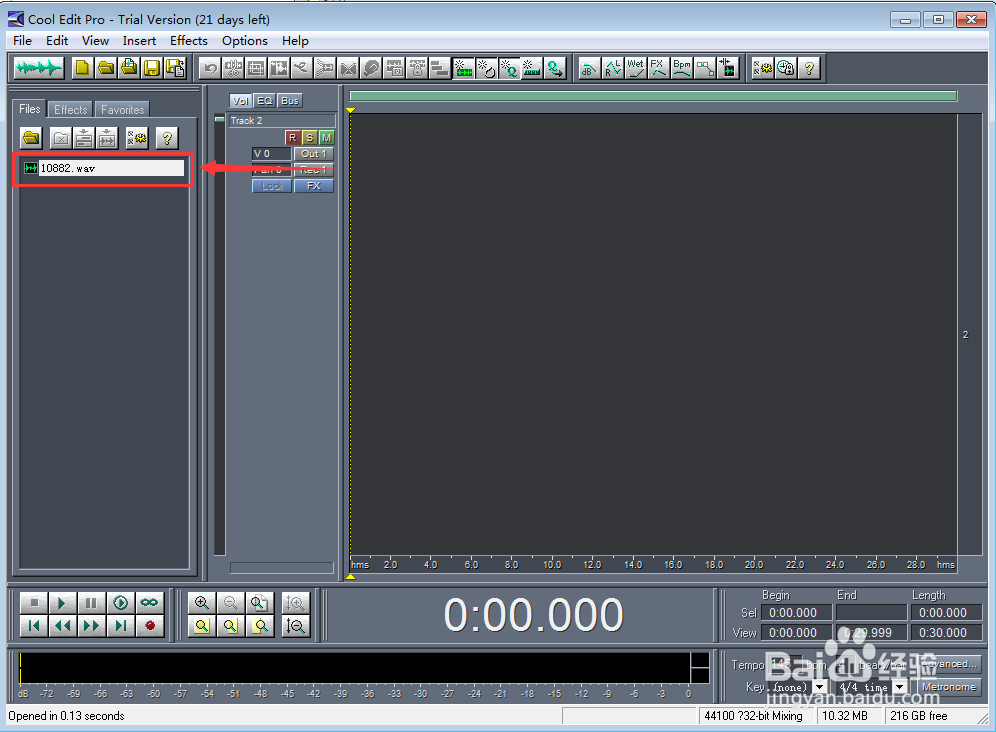This screenshot has height=732, width=996.
Task: Switch to the Favorites tab
Action: 123,110
